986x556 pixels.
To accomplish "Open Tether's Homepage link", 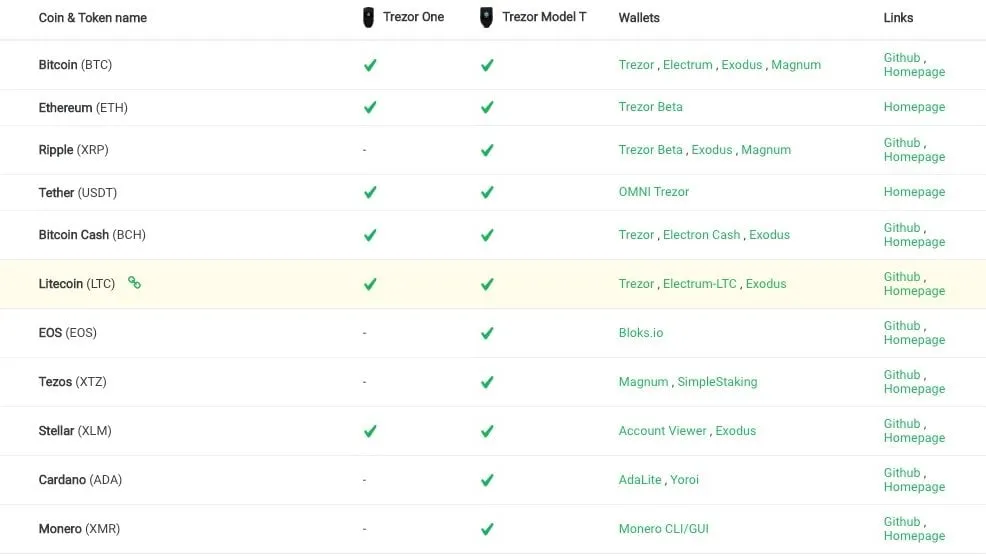I will coord(914,192).
